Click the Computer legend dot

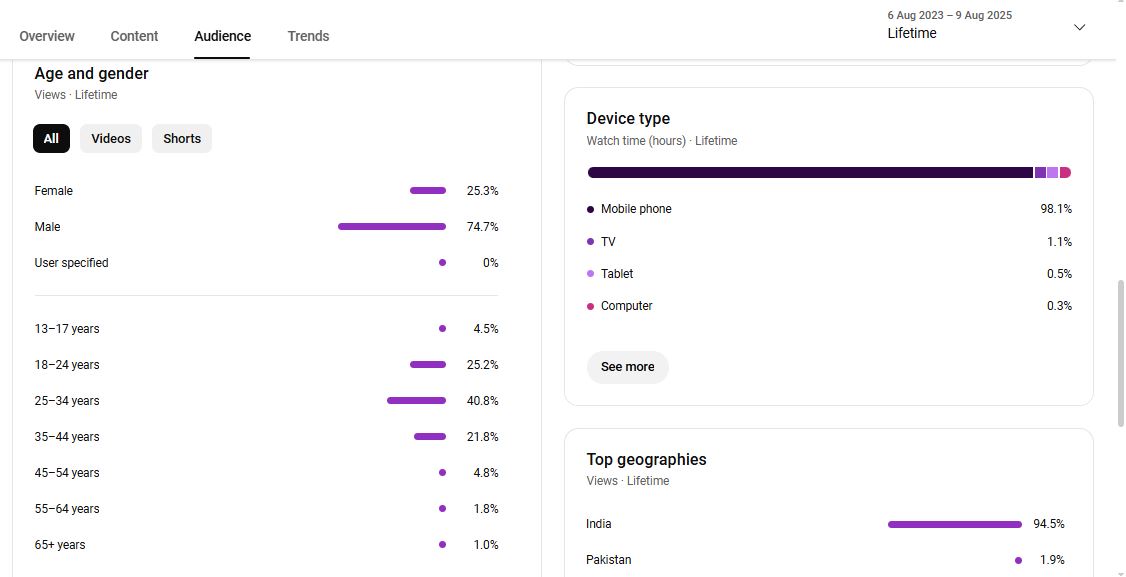point(591,306)
